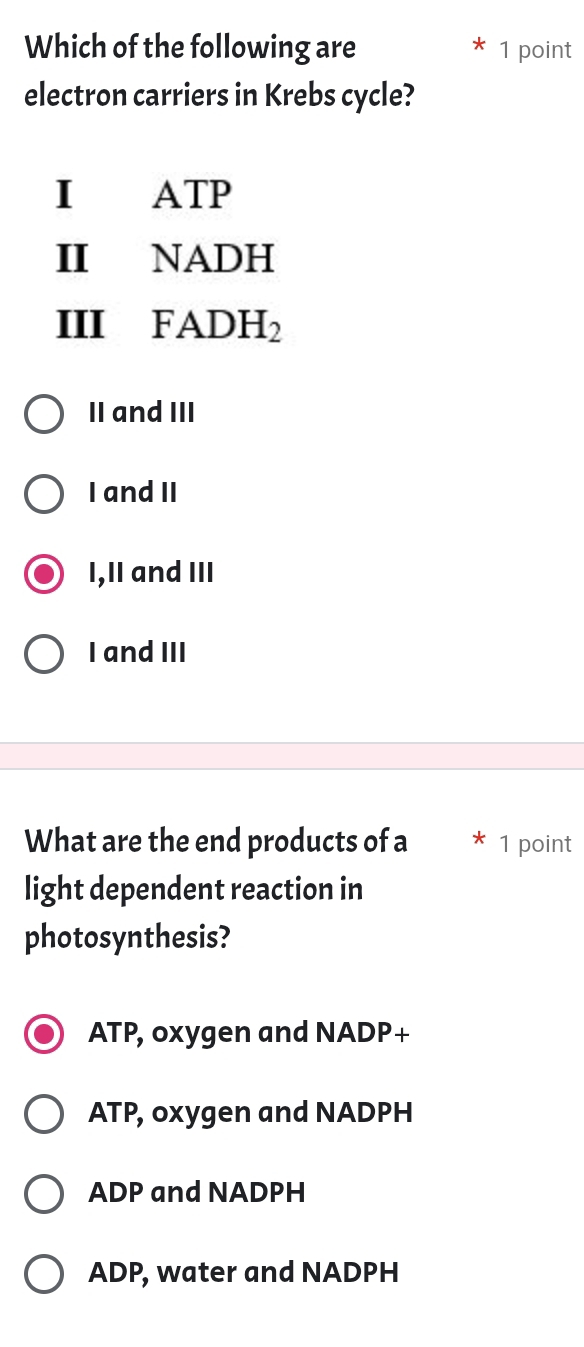Screen dimensions: 584x1347
Task: Deselect the filled 'I,II and III' radio
Action: tap(44, 573)
